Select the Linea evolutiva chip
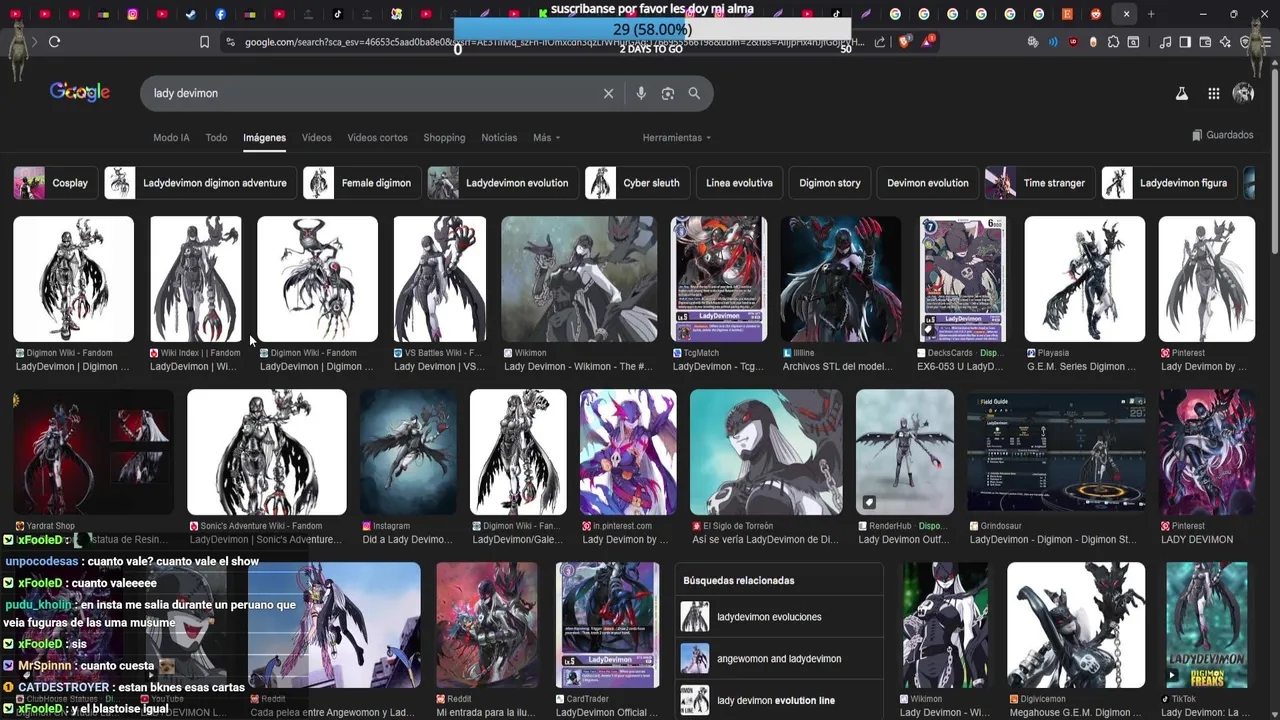This screenshot has height=720, width=1280. pos(739,183)
